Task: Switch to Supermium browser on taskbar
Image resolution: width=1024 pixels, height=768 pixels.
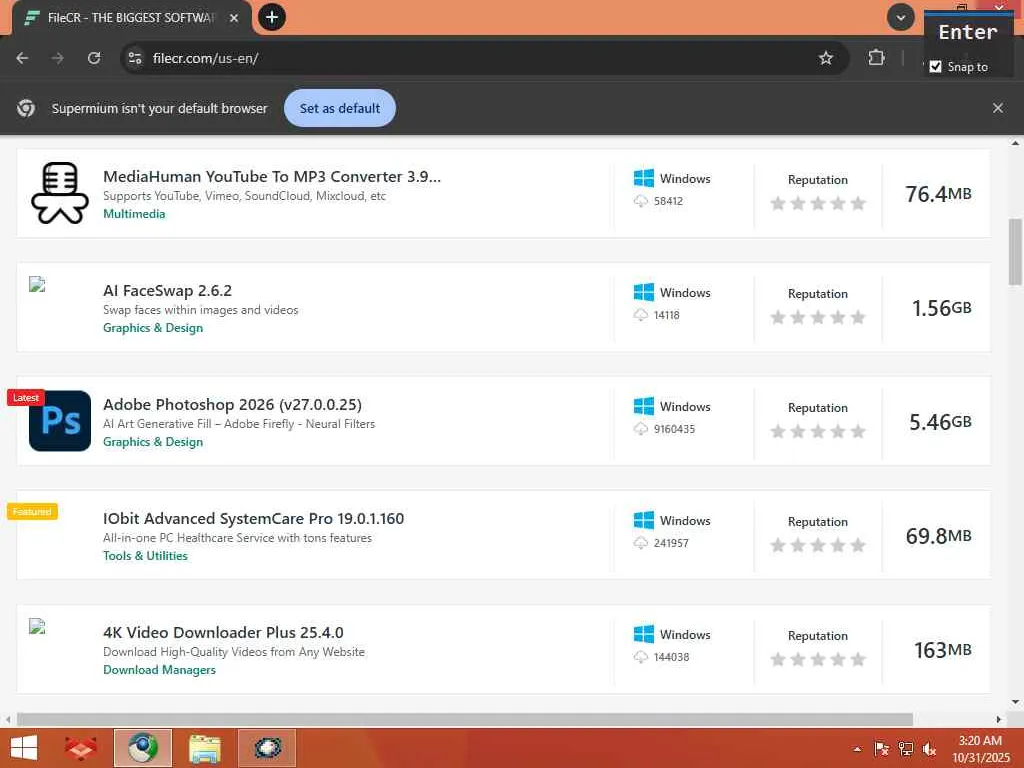Action: (x=143, y=748)
